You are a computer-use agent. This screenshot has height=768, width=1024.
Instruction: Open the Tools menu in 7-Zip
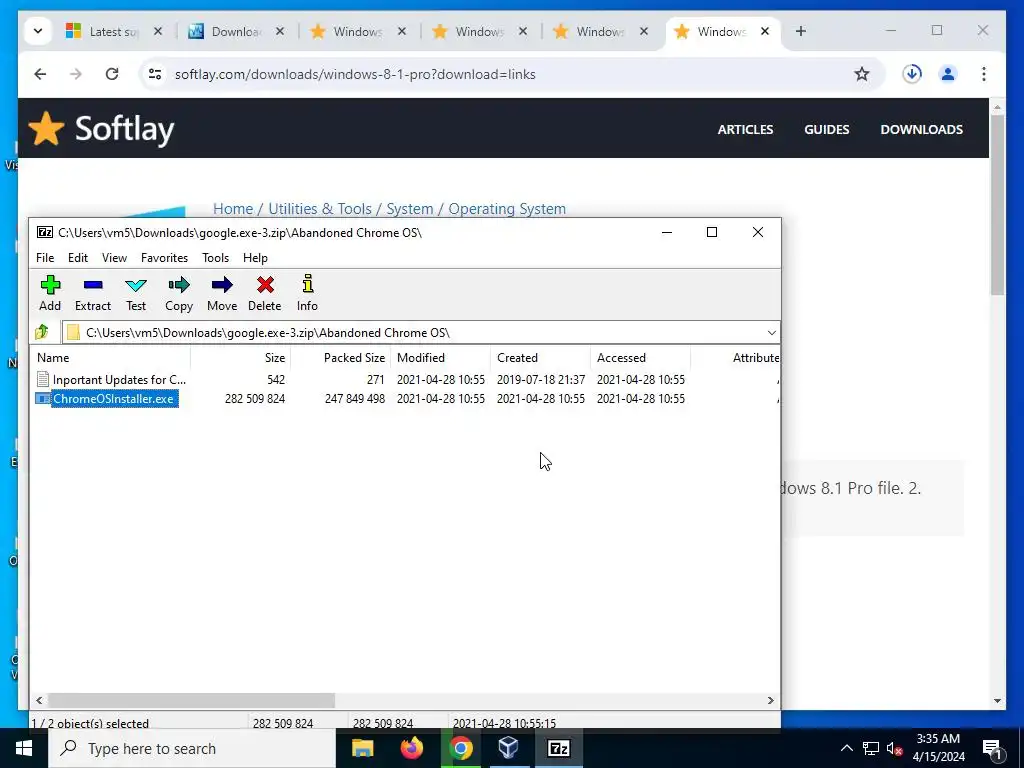pyautogui.click(x=216, y=258)
